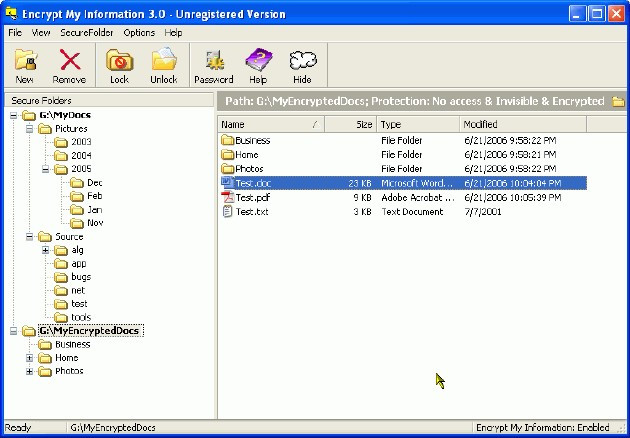Viewport: 630px width, 438px height.
Task: Click the 7/7/2001 modified date
Action: click(x=483, y=212)
